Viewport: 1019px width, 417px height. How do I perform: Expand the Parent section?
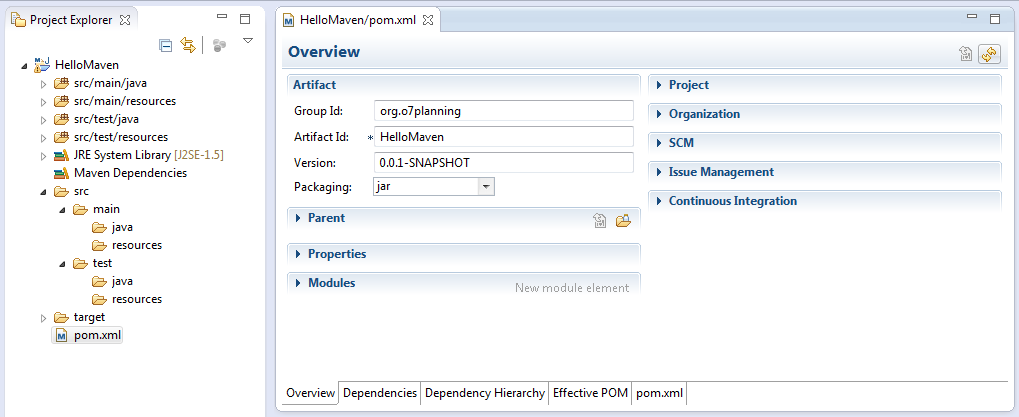pyautogui.click(x=298, y=218)
